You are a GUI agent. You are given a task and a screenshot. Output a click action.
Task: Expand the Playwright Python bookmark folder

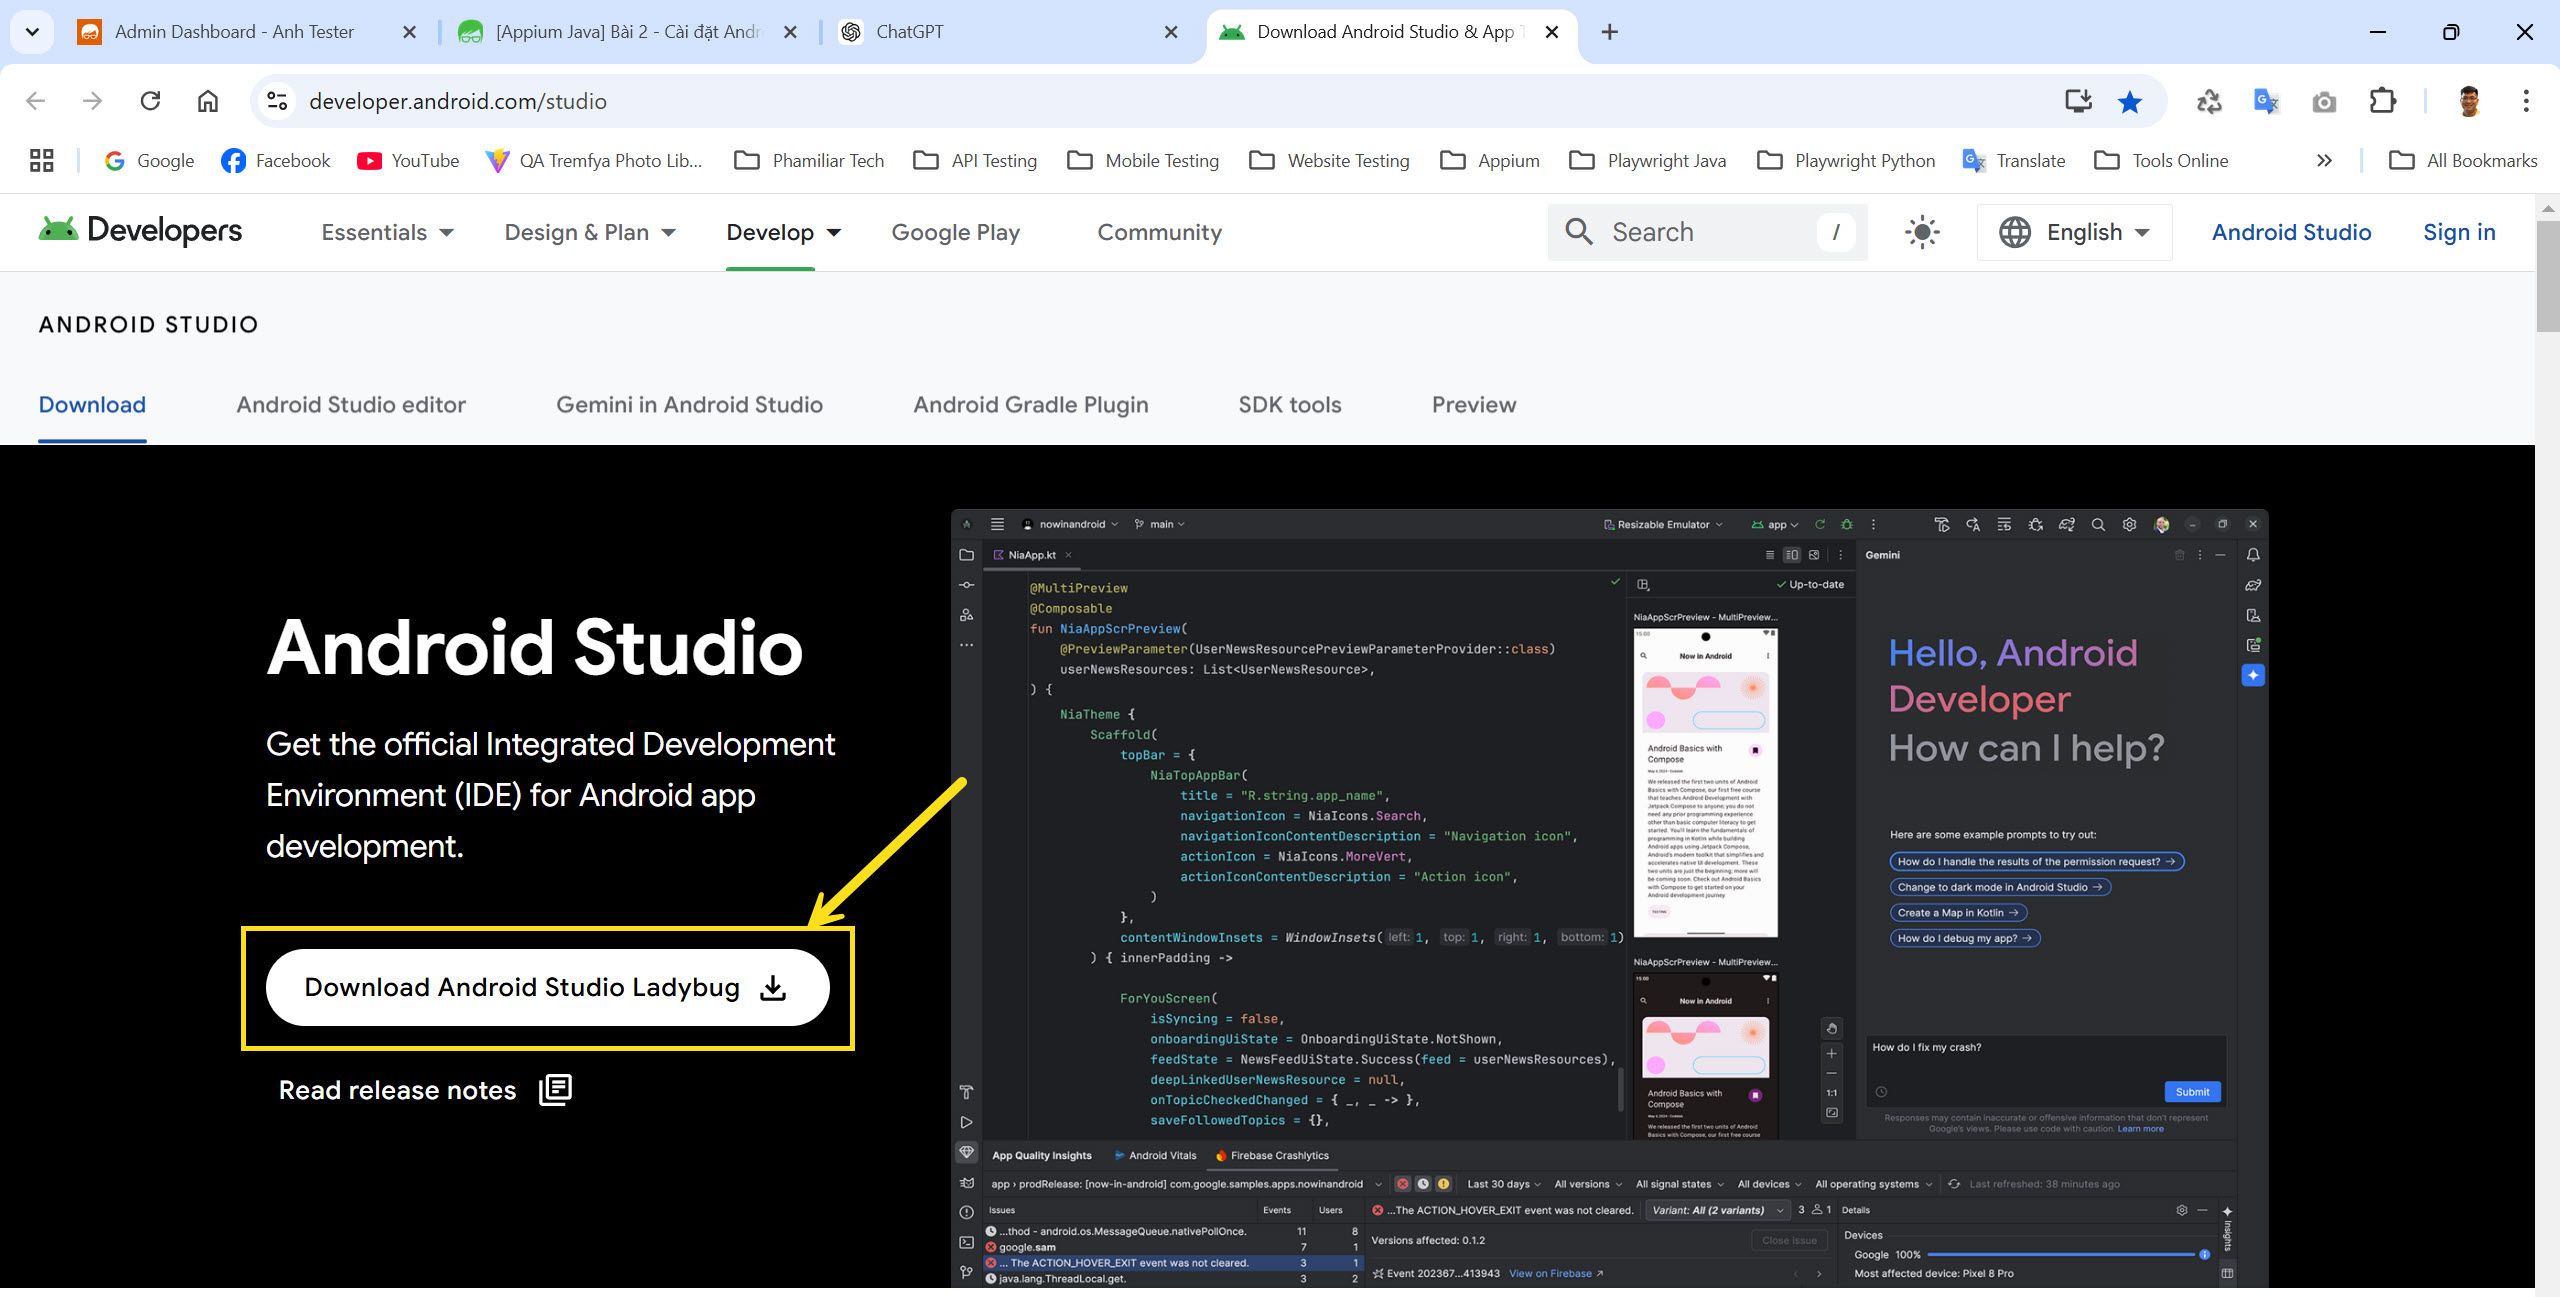point(1846,160)
